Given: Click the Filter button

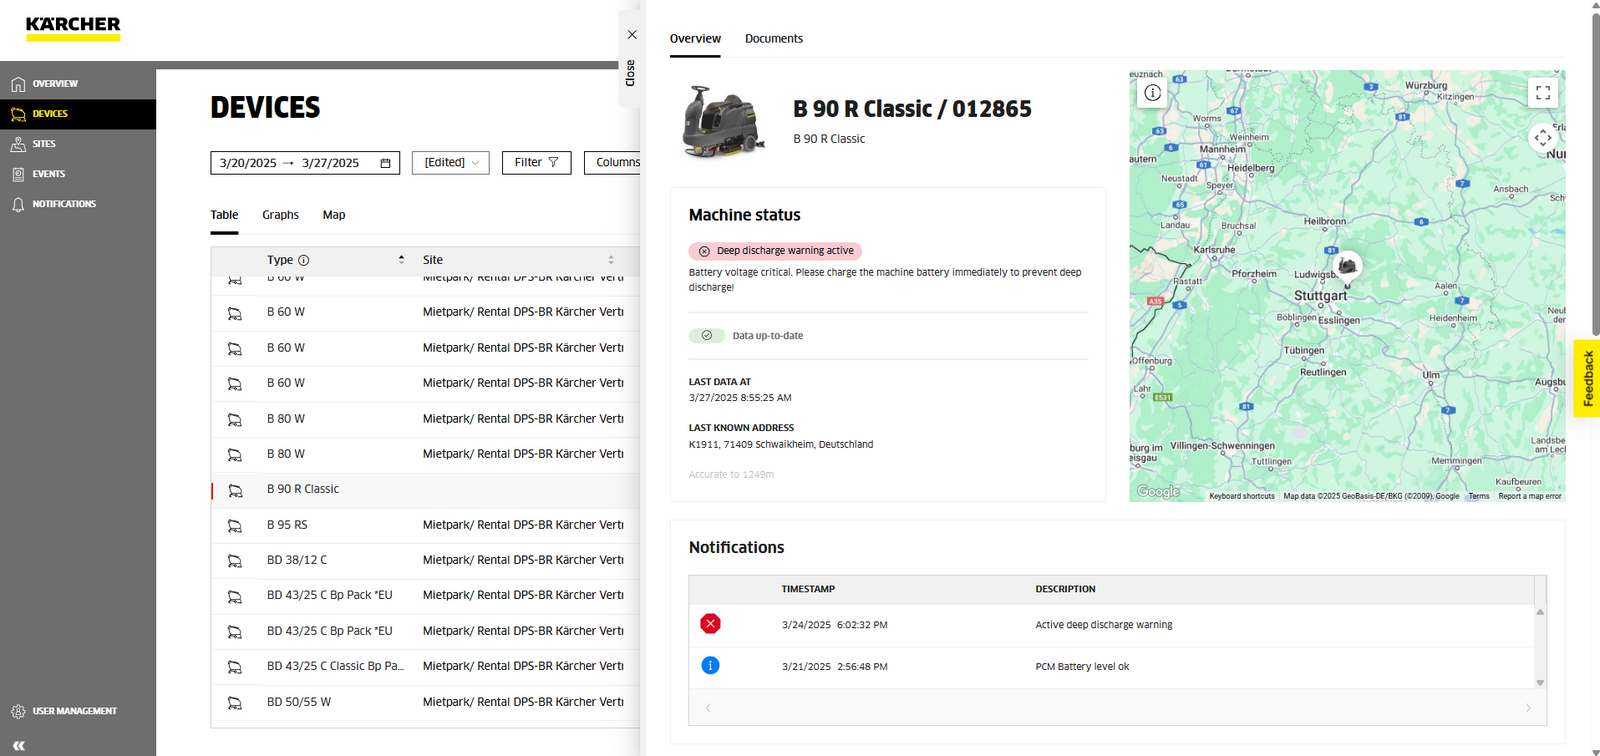Looking at the screenshot, I should (x=536, y=163).
